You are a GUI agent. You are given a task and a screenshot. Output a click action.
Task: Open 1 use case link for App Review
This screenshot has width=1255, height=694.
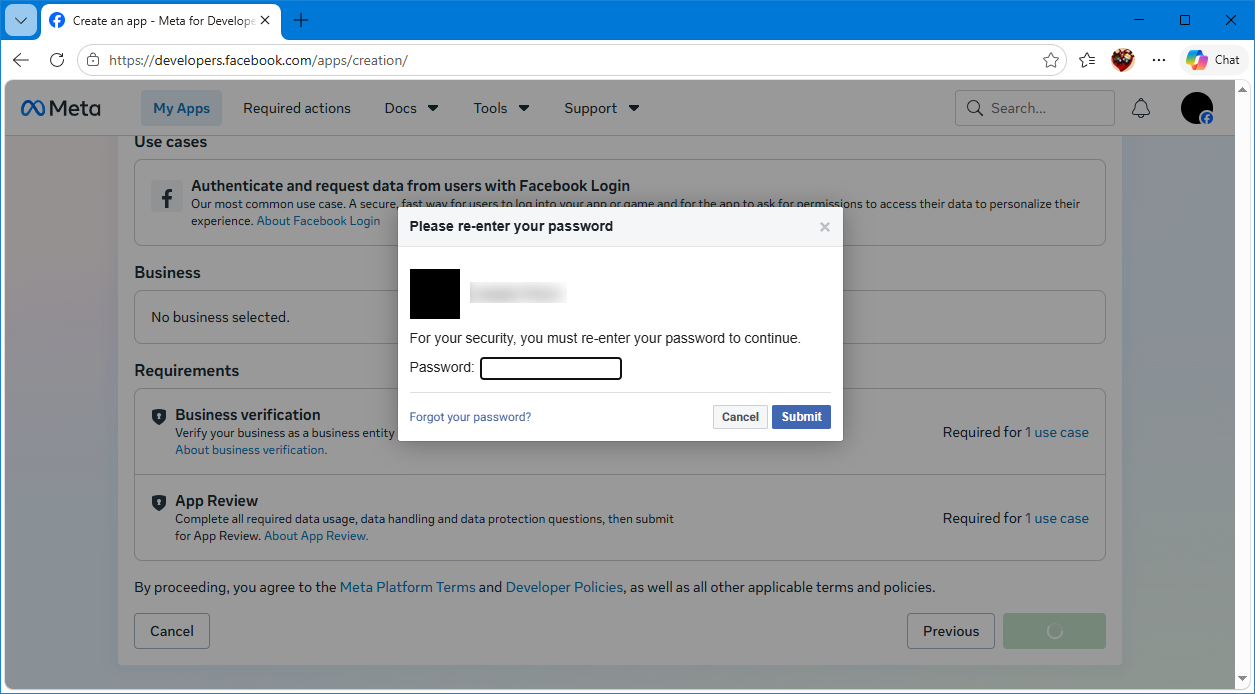pos(1057,518)
